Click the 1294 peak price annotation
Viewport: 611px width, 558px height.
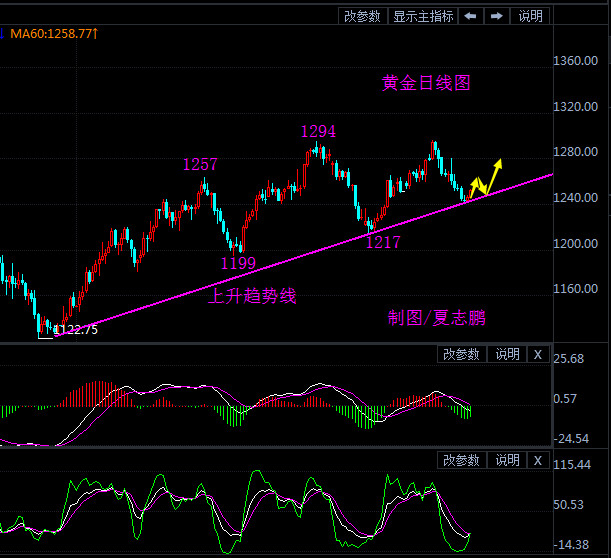point(318,132)
